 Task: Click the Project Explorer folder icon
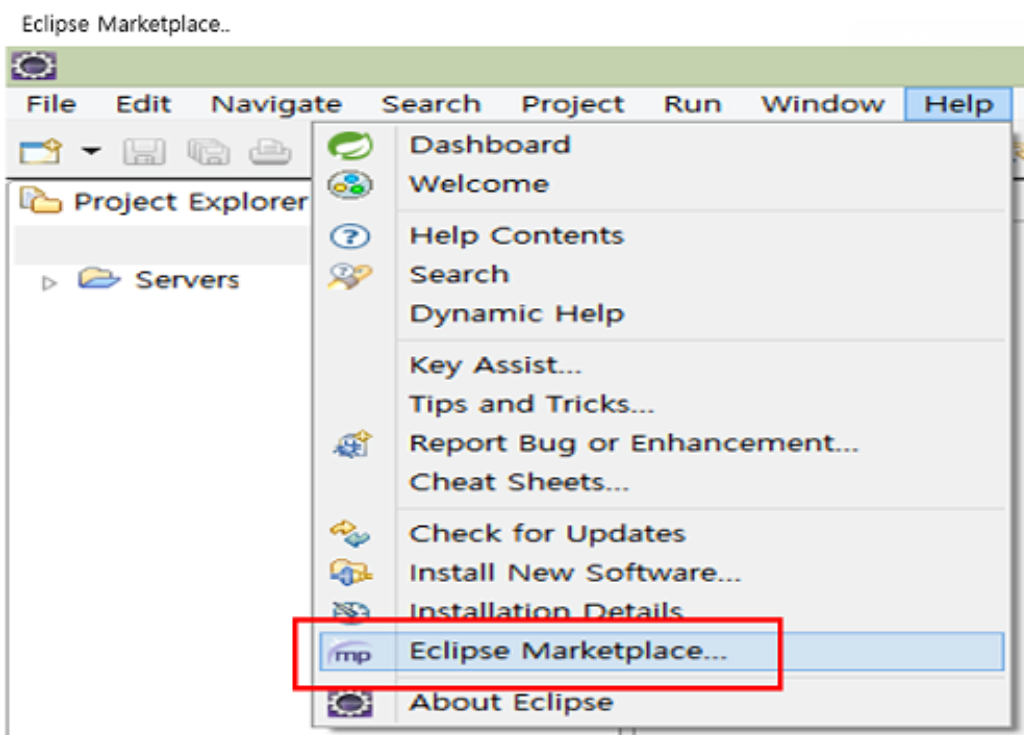point(40,201)
